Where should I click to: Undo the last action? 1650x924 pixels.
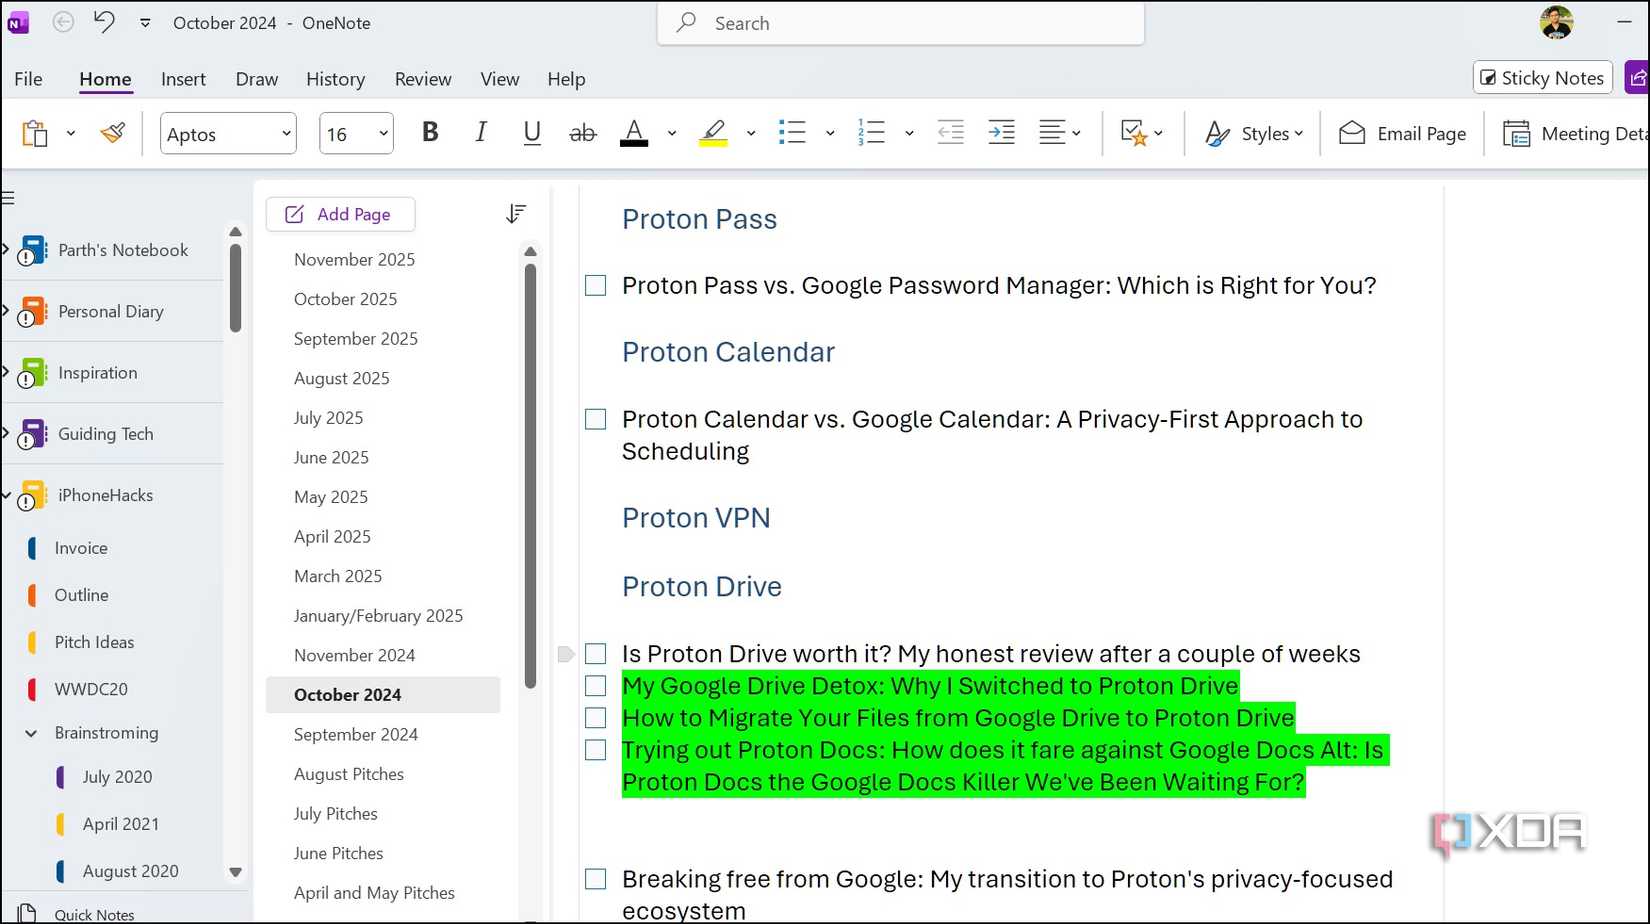coord(103,21)
